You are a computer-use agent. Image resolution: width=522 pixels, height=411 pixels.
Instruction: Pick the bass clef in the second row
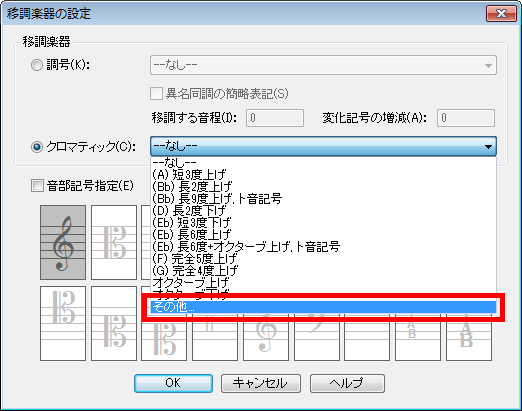click(x=317, y=337)
